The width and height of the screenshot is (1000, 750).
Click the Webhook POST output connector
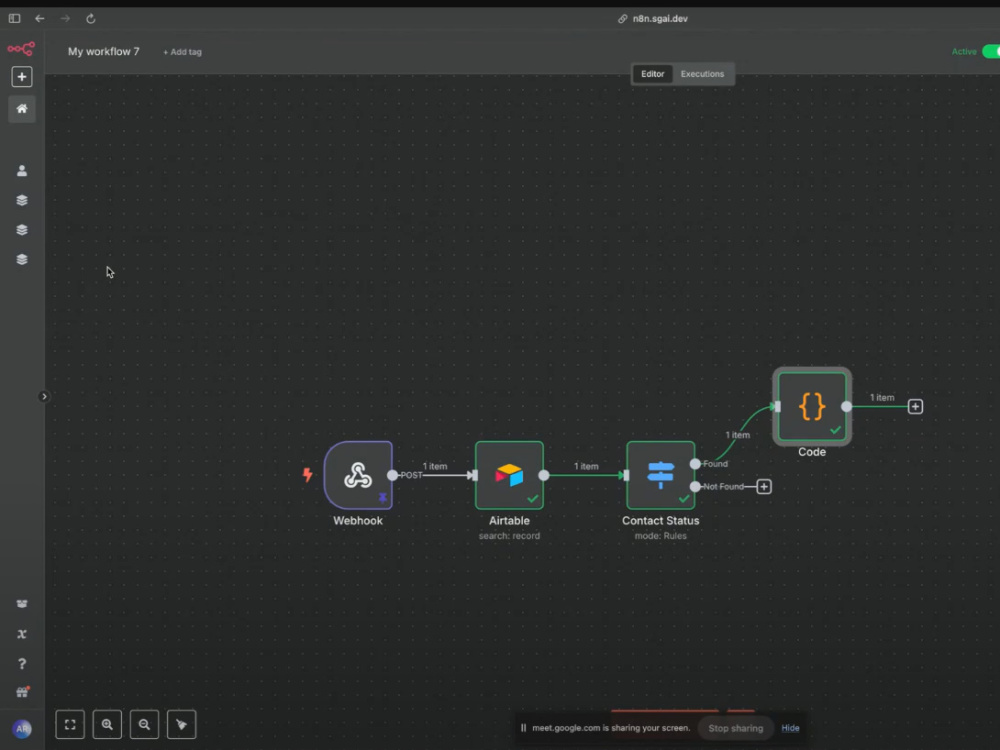pos(392,475)
